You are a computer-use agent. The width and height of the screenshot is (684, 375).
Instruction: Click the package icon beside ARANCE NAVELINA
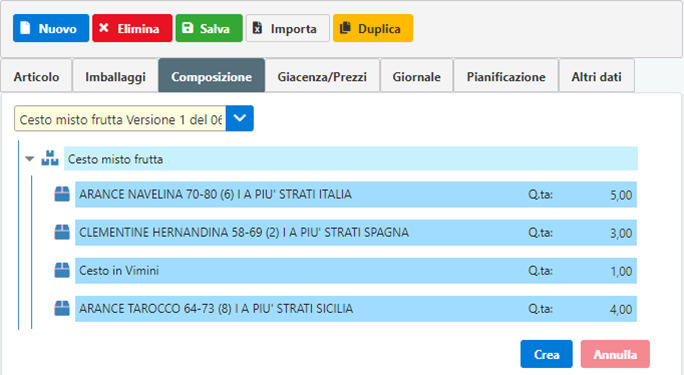click(x=62, y=194)
